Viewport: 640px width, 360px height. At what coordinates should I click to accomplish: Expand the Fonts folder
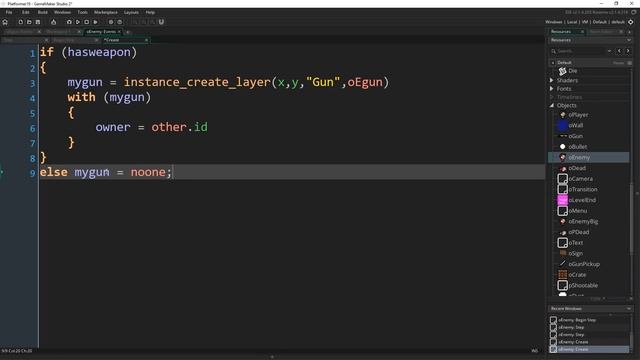[x=552, y=89]
